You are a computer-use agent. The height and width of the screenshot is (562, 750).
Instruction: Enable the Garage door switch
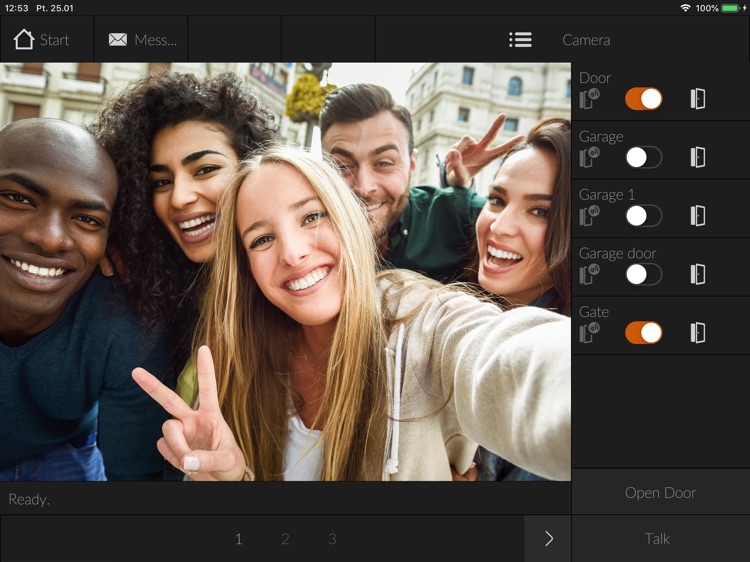coord(644,274)
